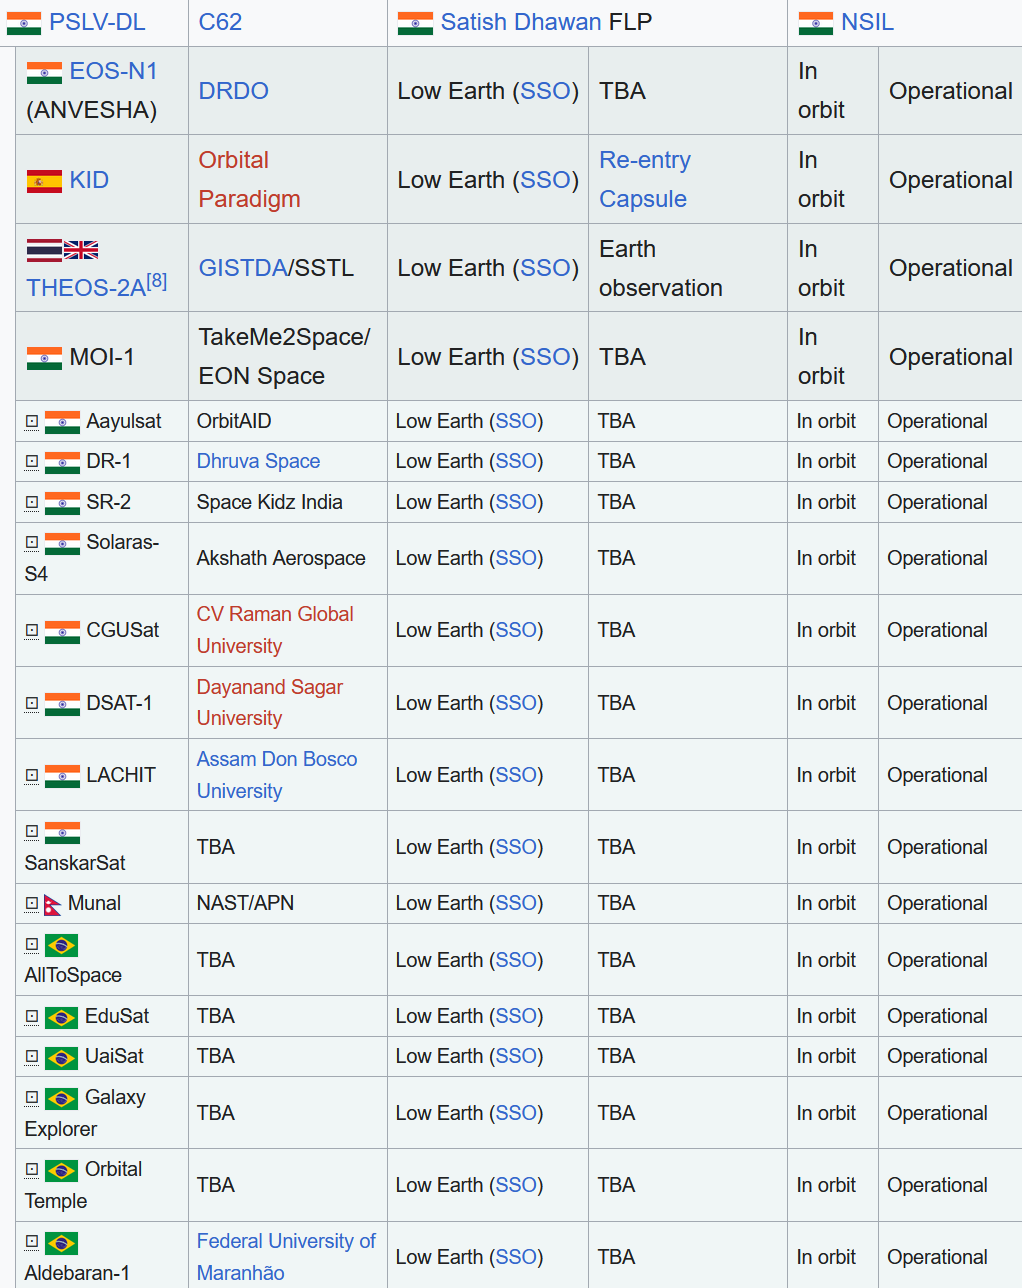Click the small square marker beside LACHIT
Viewport: 1022px width, 1288px height.
[x=32, y=776]
